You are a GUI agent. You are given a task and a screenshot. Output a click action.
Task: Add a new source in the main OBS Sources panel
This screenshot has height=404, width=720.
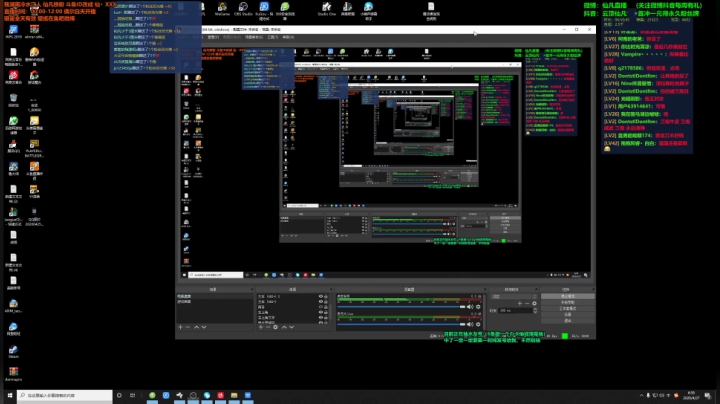(261, 327)
